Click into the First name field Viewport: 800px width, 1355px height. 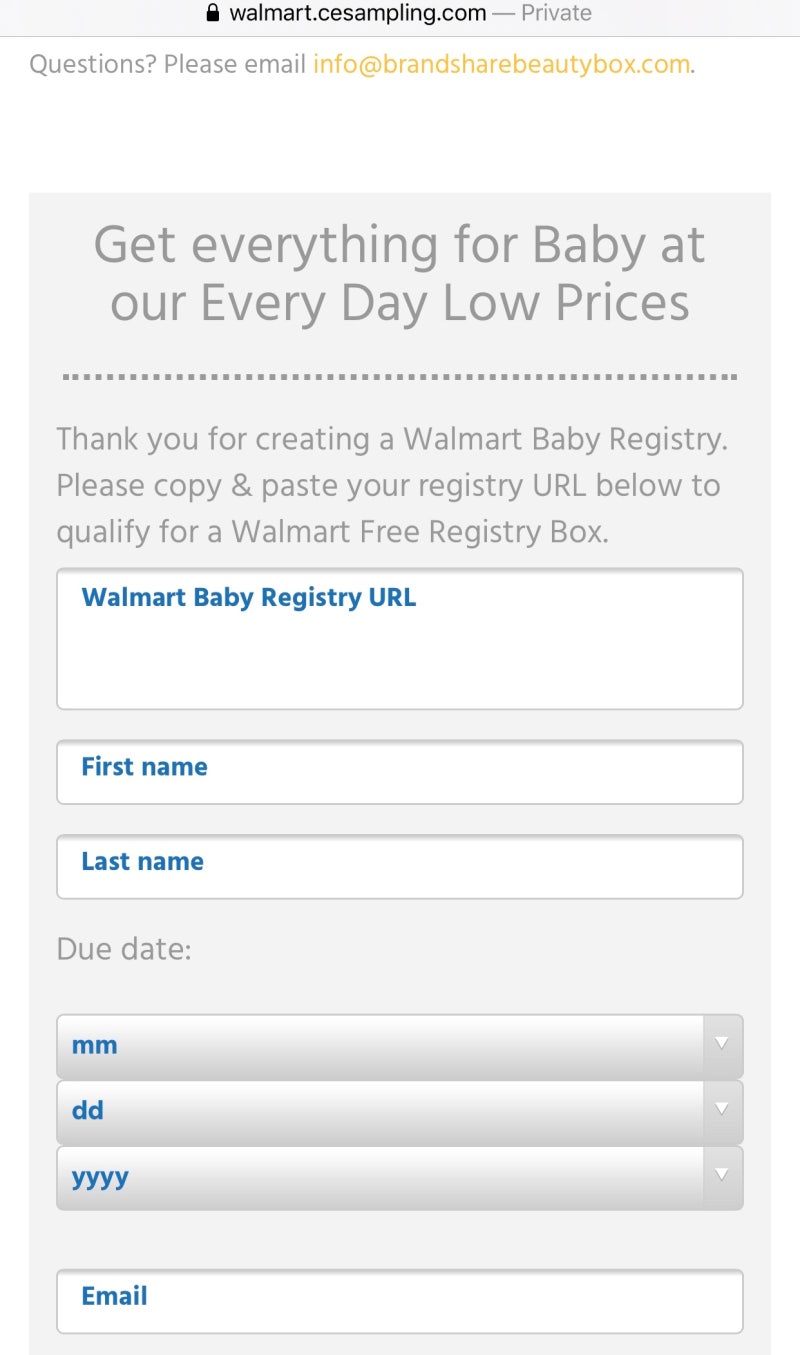400,772
